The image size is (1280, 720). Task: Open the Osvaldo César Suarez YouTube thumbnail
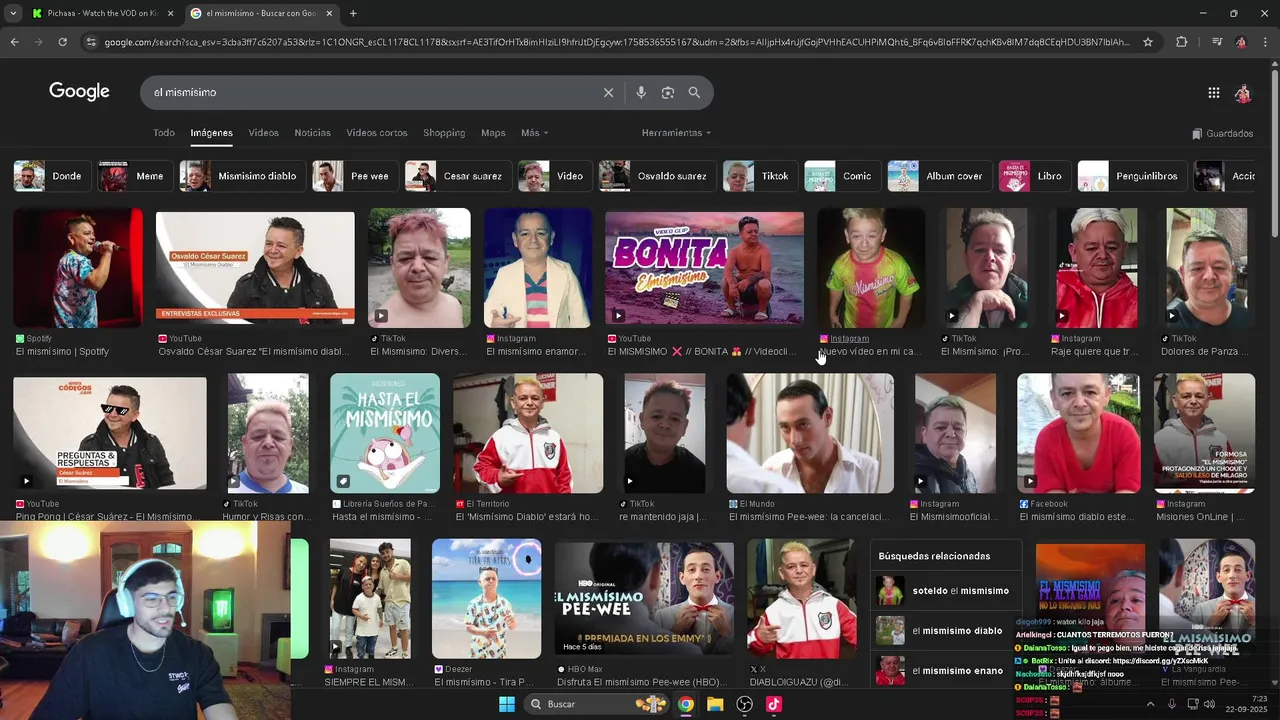click(x=255, y=267)
